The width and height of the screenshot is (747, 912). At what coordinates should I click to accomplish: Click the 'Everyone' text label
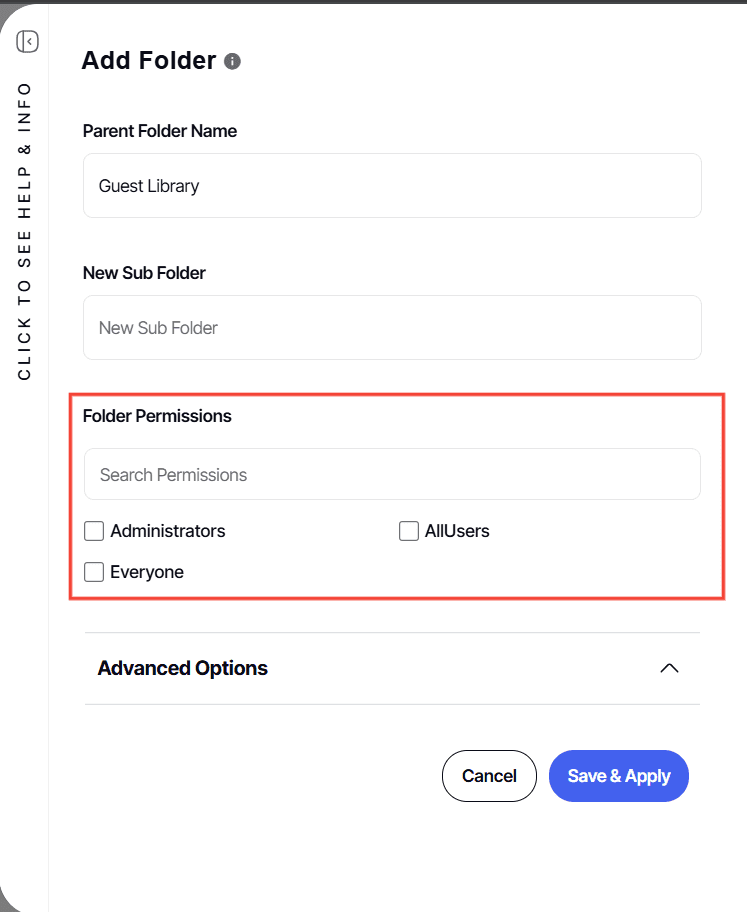point(147,572)
